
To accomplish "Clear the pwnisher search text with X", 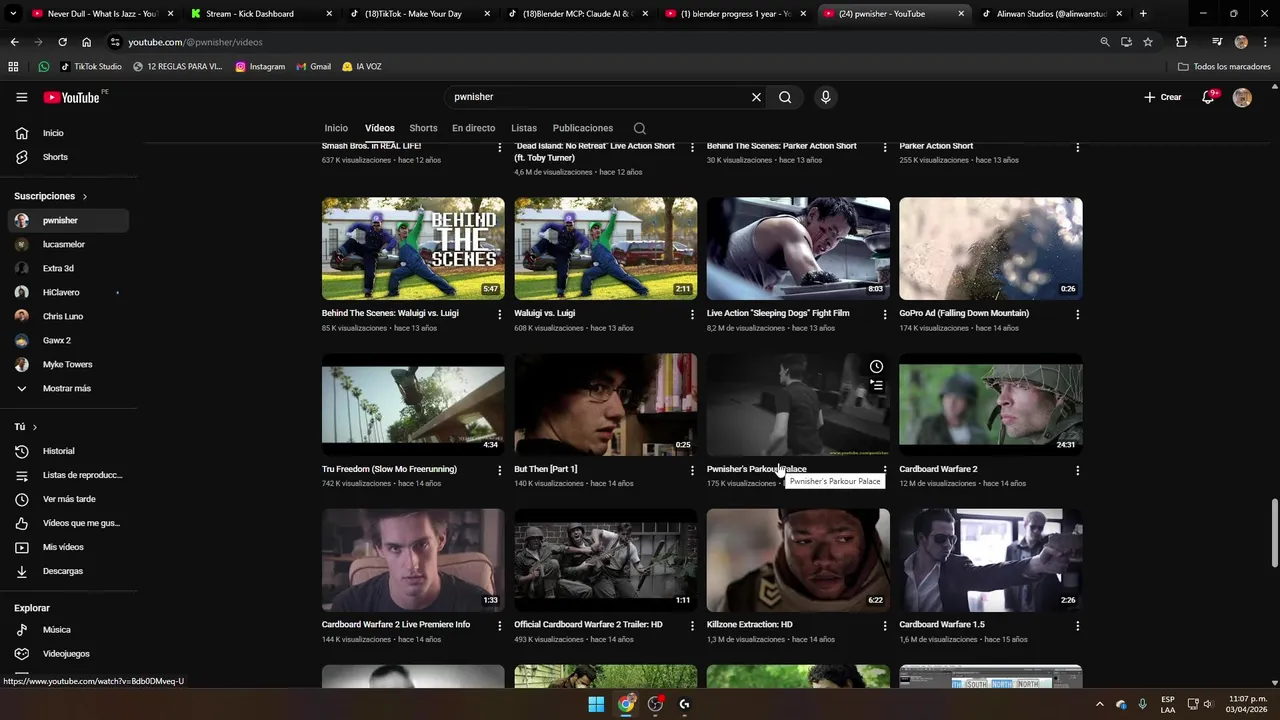I will pyautogui.click(x=756, y=97).
